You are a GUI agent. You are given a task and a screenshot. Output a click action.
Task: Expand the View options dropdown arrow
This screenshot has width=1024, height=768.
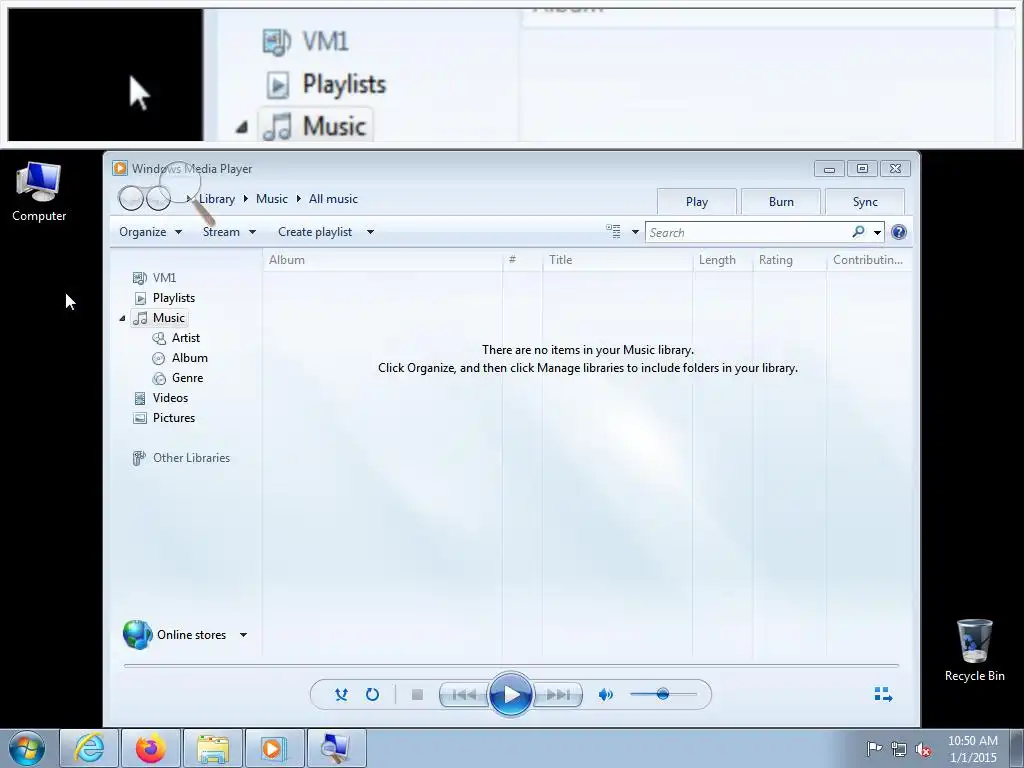[x=635, y=232]
